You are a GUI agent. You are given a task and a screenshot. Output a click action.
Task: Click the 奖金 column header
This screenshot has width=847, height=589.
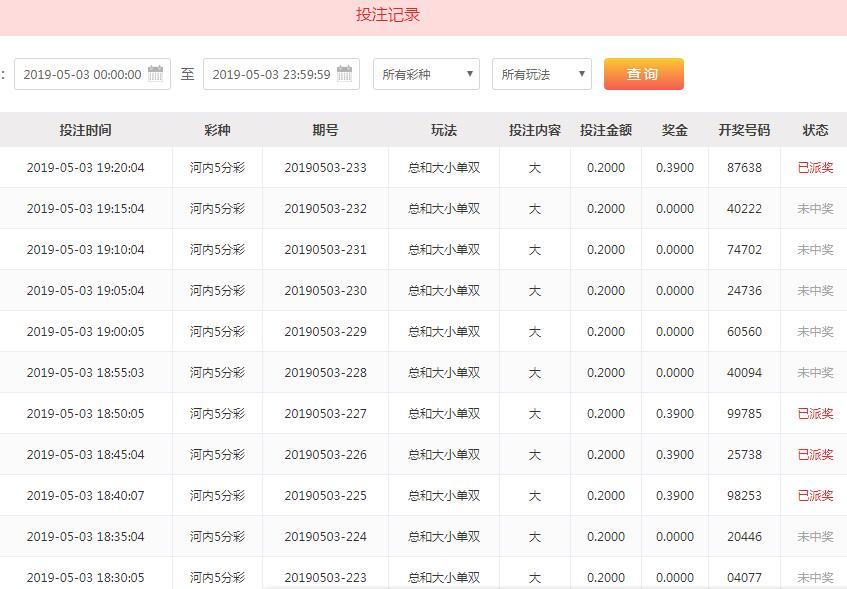675,130
